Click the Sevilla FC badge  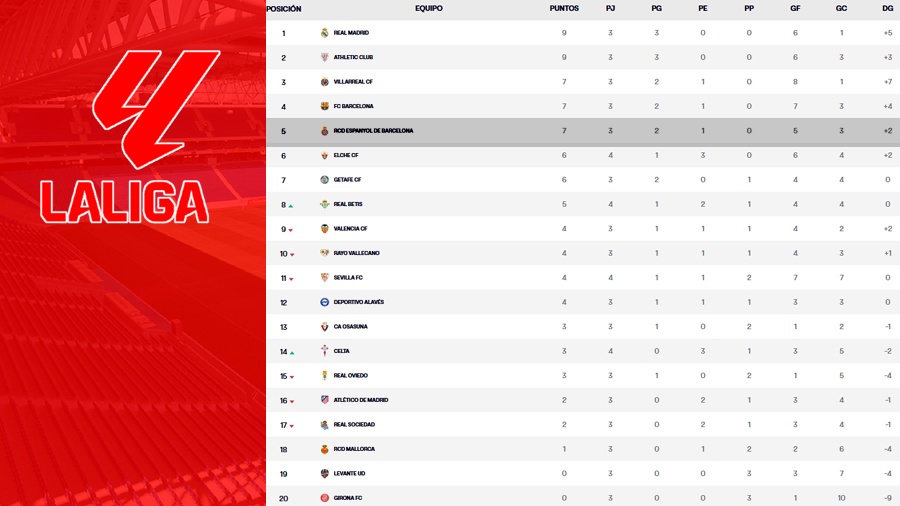tap(324, 278)
